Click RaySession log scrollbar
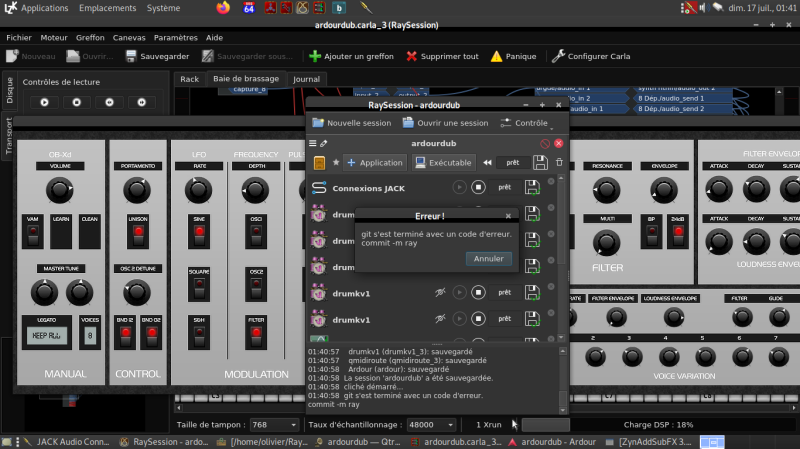The image size is (800, 449). click(563, 381)
